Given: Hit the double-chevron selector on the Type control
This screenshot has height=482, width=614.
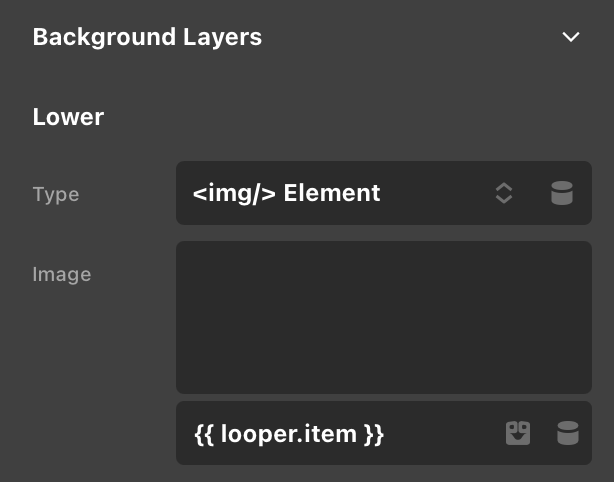Looking at the screenshot, I should coord(504,193).
